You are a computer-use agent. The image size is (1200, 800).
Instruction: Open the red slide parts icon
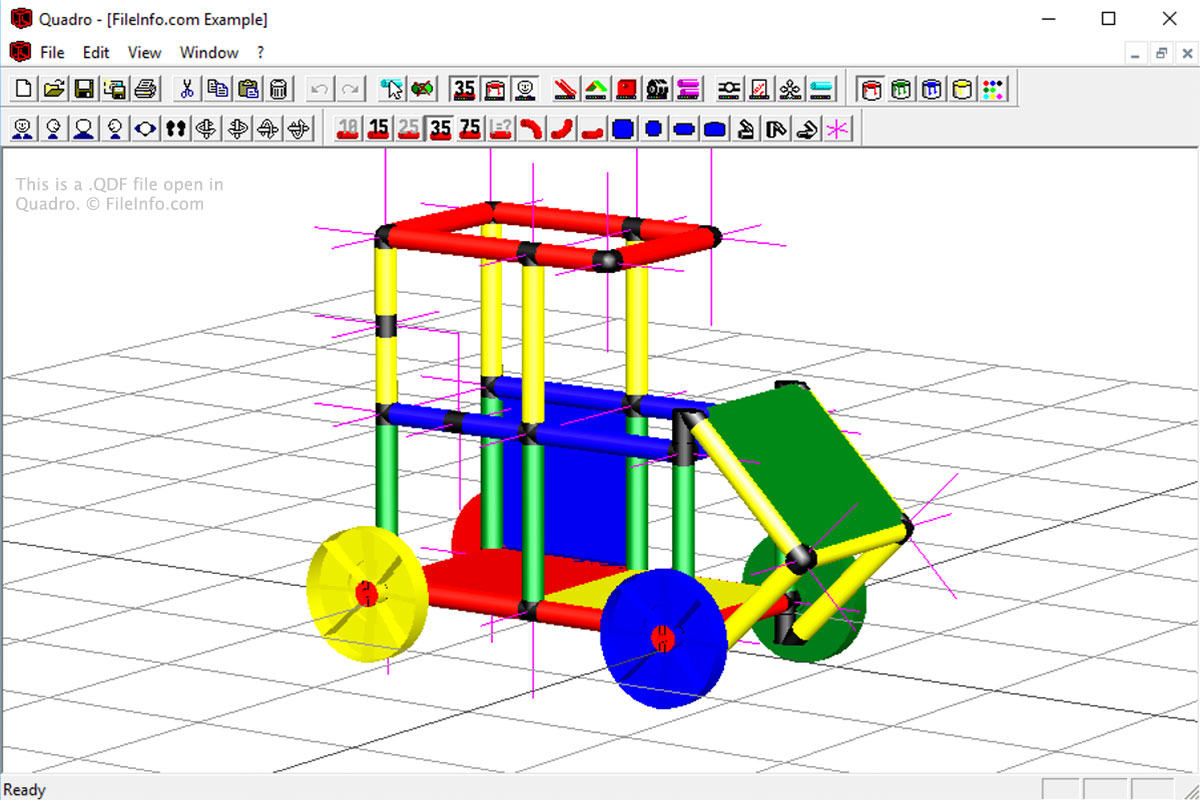click(x=567, y=89)
